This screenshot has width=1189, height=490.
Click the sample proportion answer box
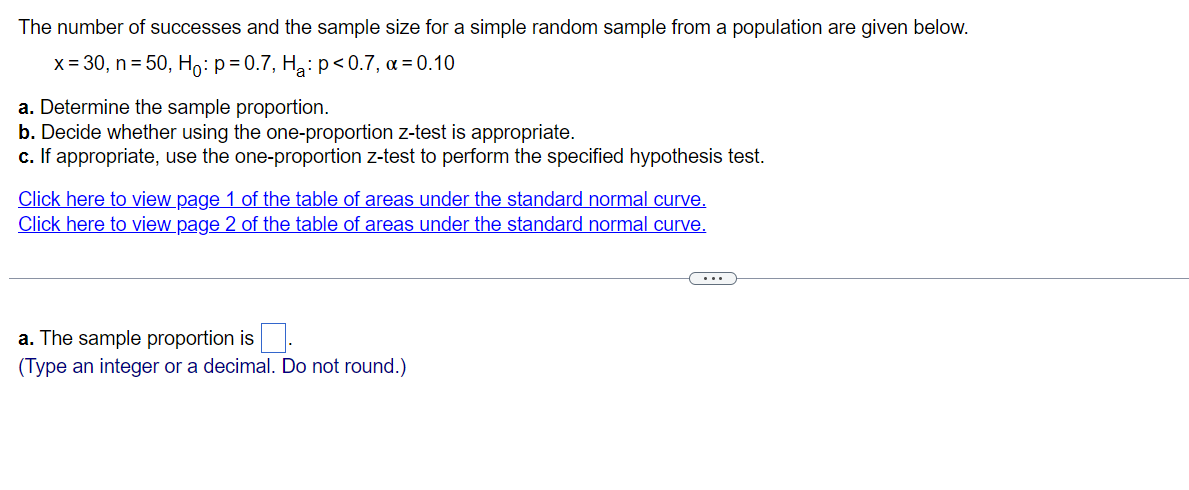[273, 338]
